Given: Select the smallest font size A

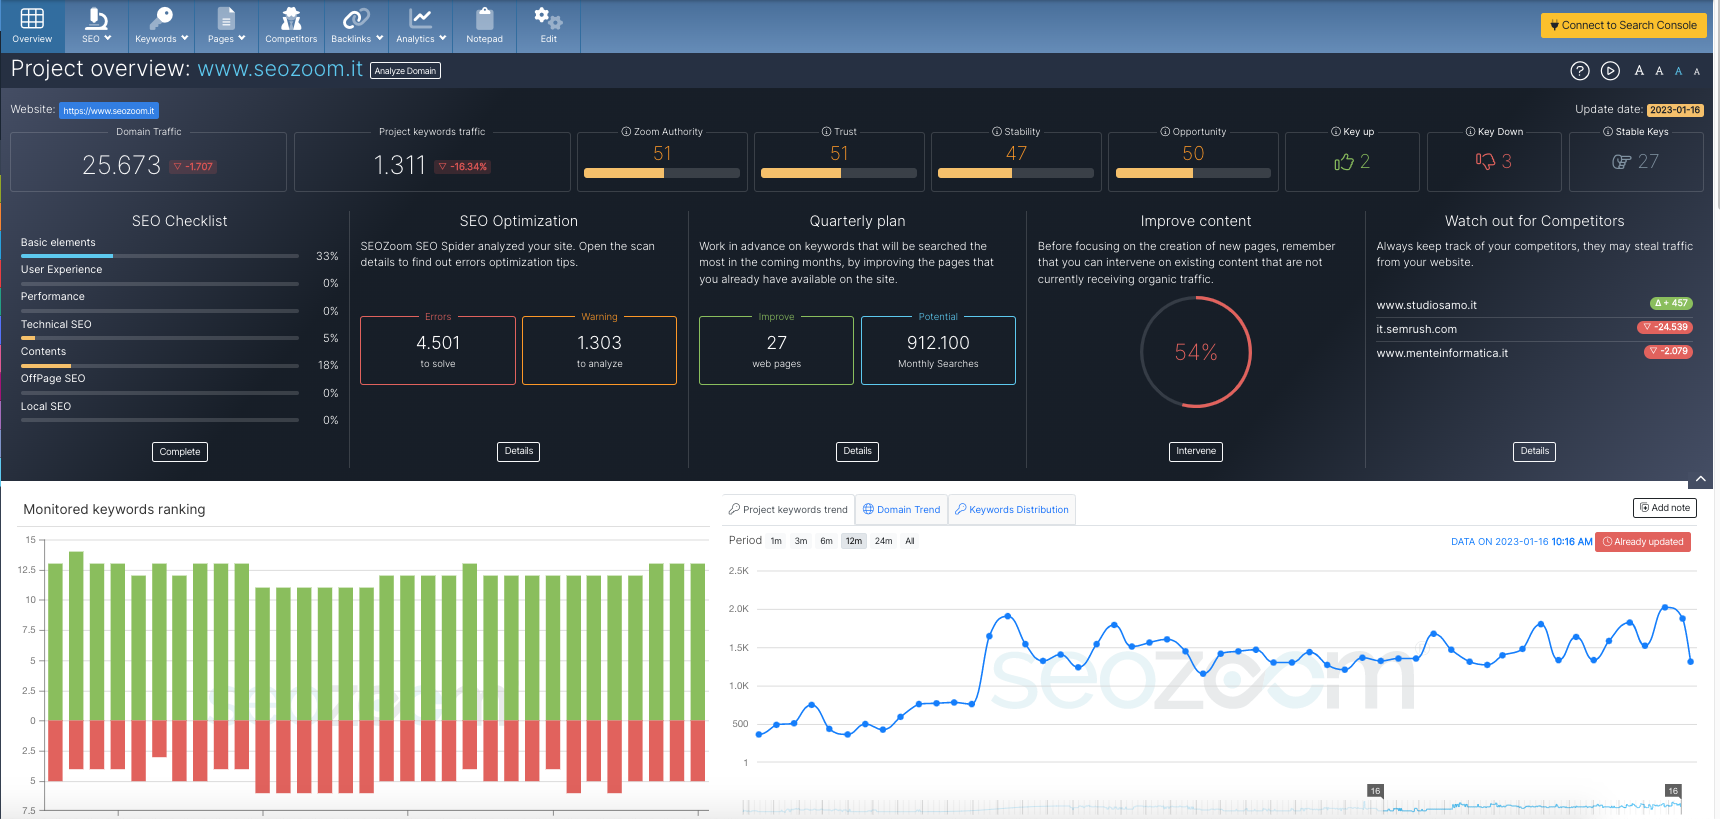Looking at the screenshot, I should click(x=1696, y=72).
